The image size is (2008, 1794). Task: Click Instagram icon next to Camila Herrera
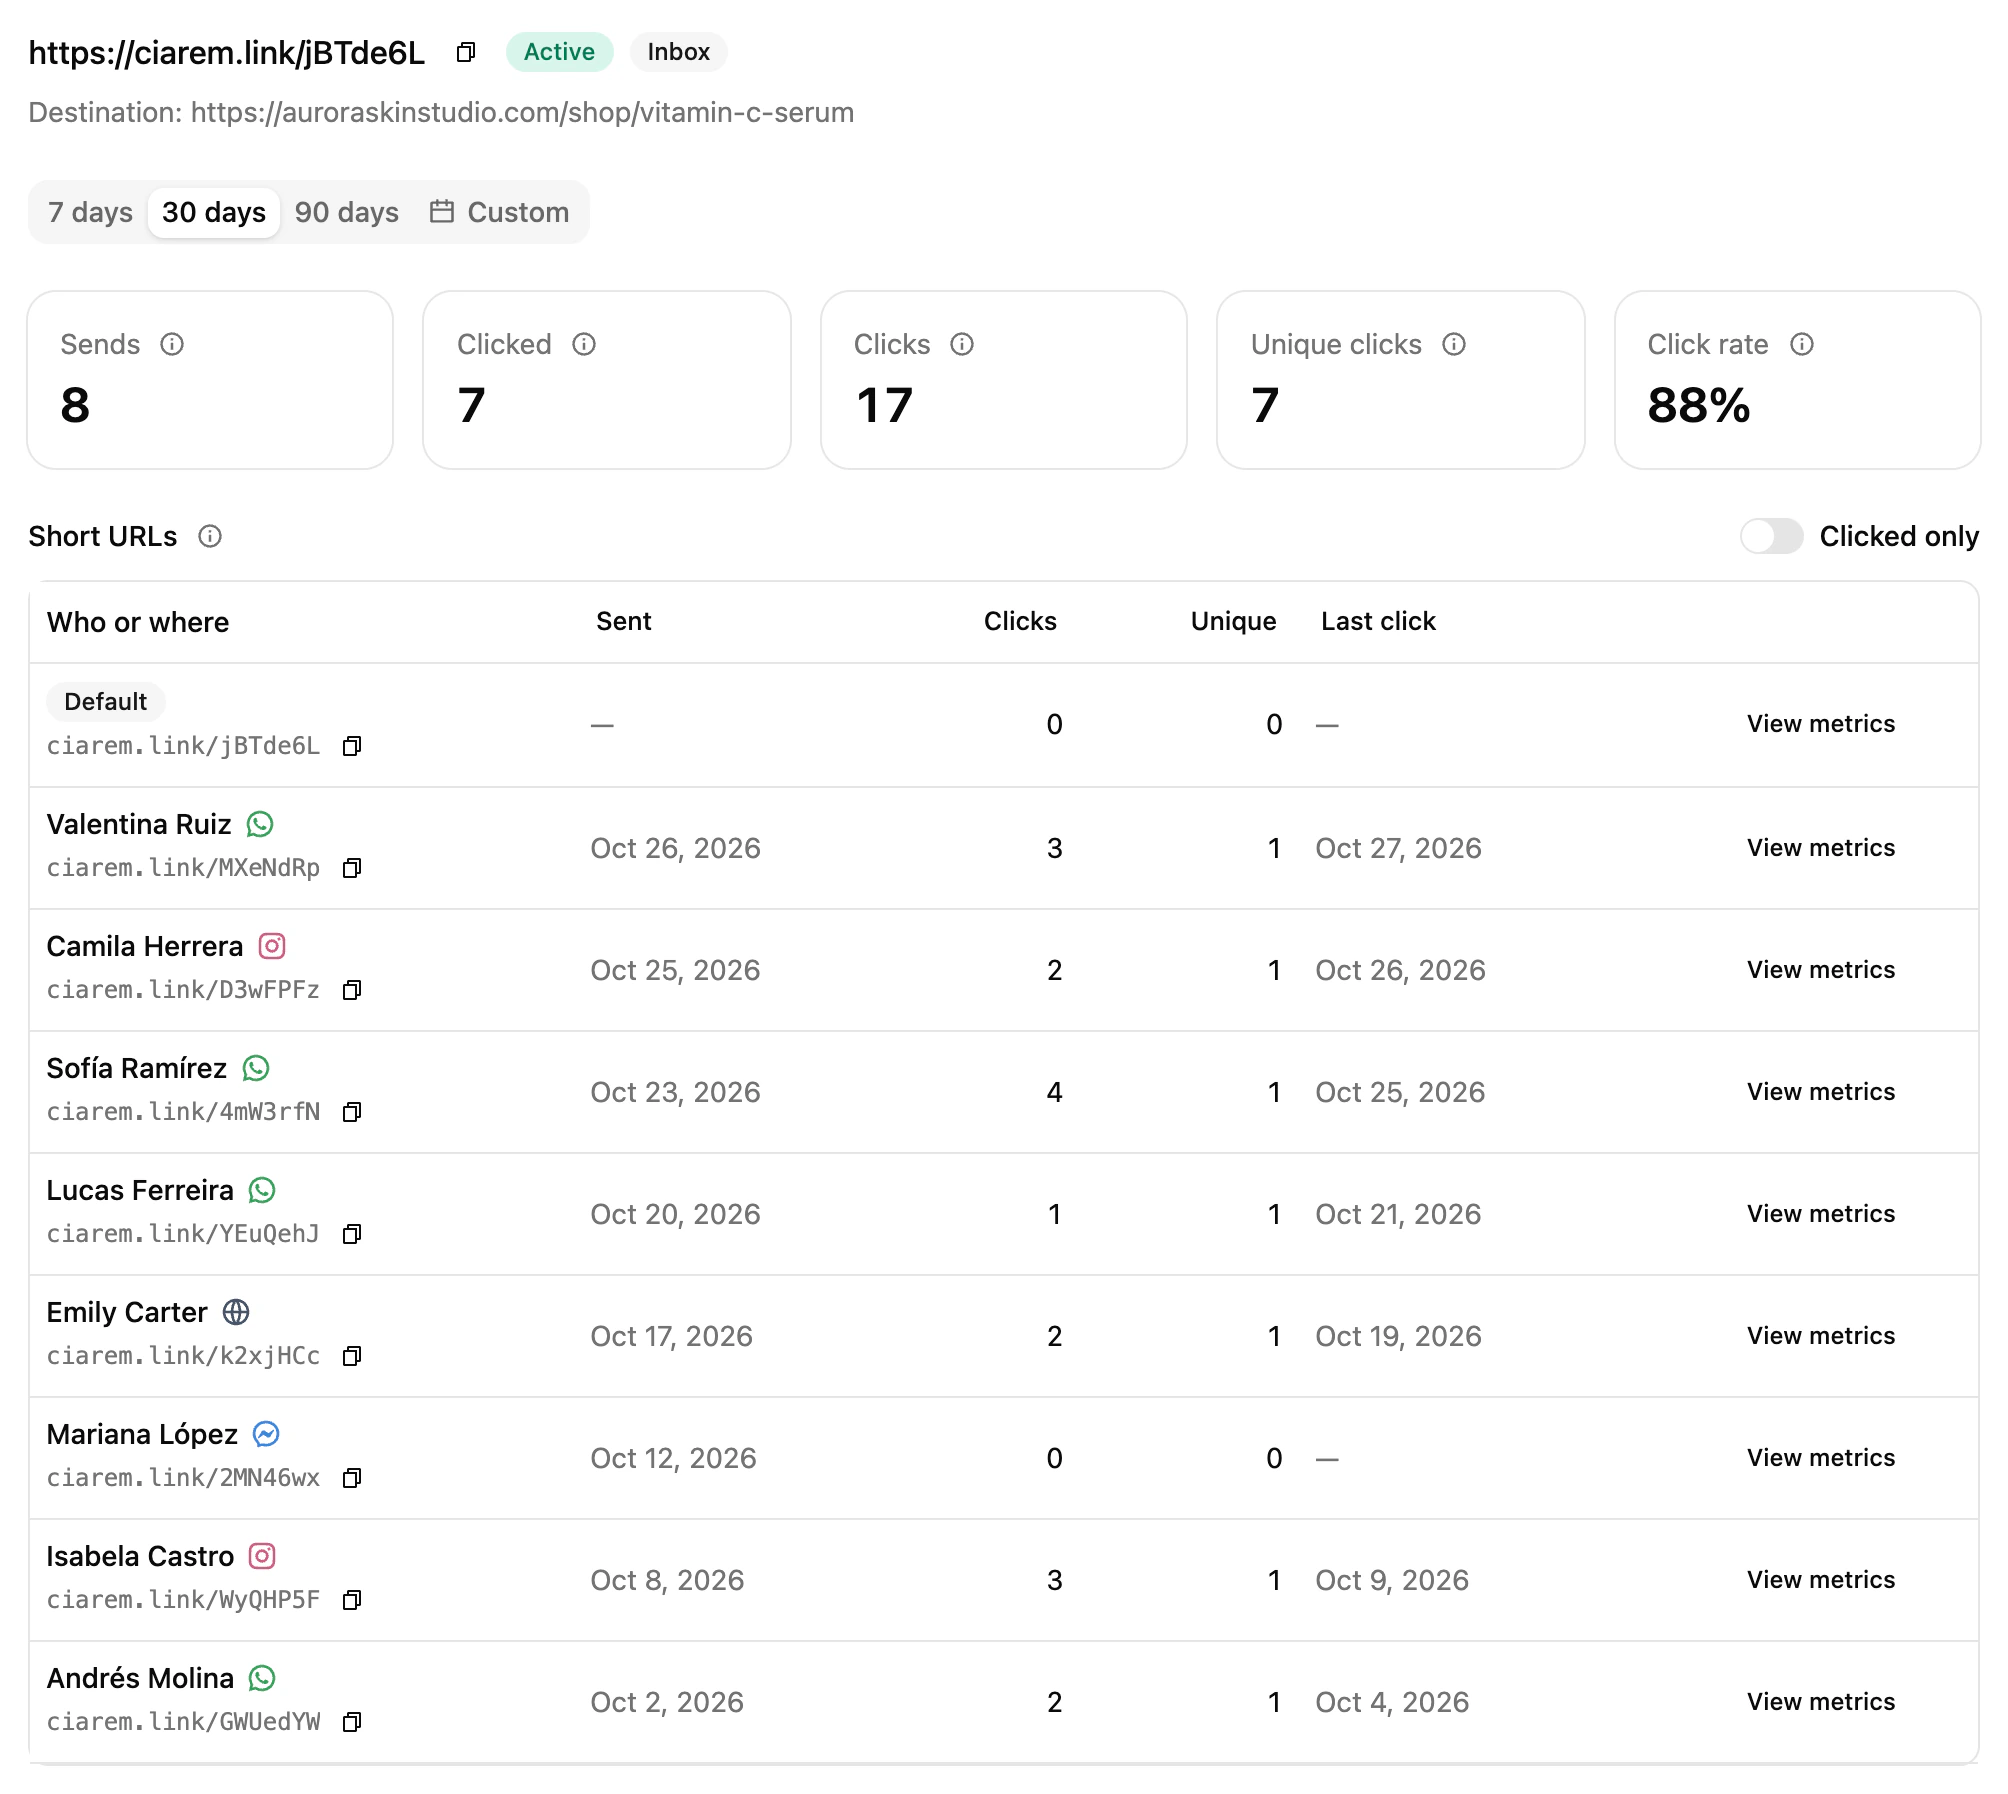pos(272,946)
